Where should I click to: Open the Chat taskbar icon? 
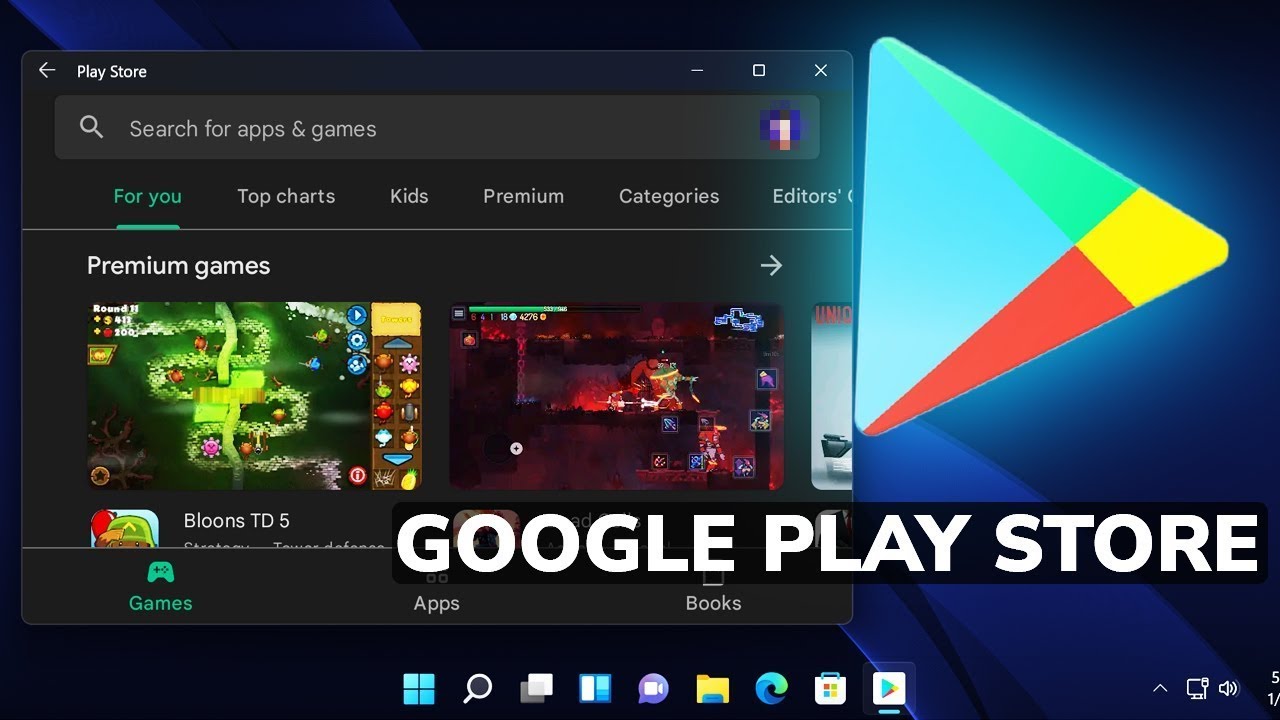click(x=653, y=688)
